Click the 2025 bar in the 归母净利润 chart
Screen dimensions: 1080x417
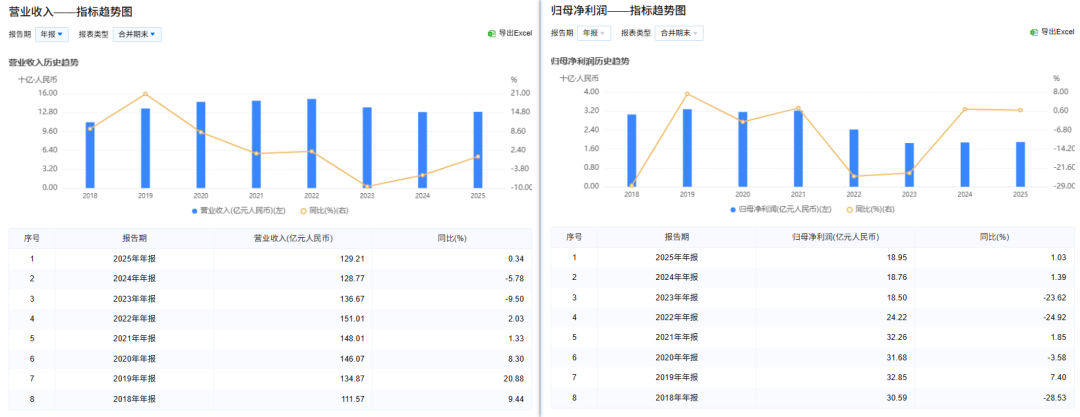pyautogui.click(x=1020, y=164)
